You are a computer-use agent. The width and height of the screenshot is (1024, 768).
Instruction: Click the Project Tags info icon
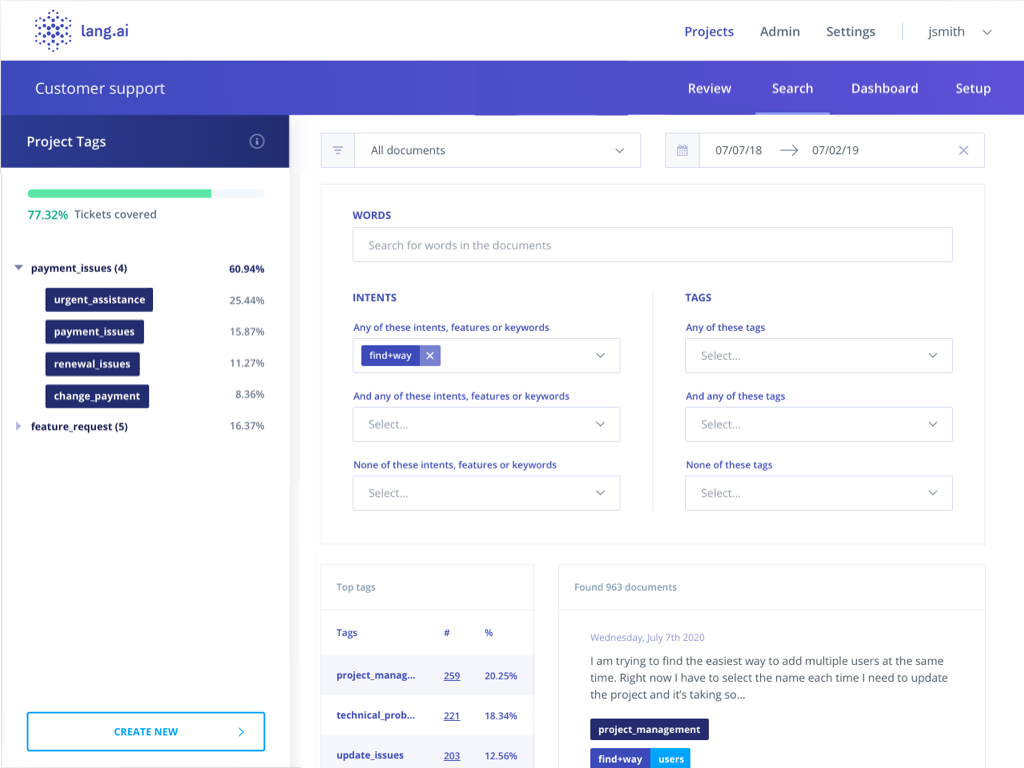(x=257, y=142)
